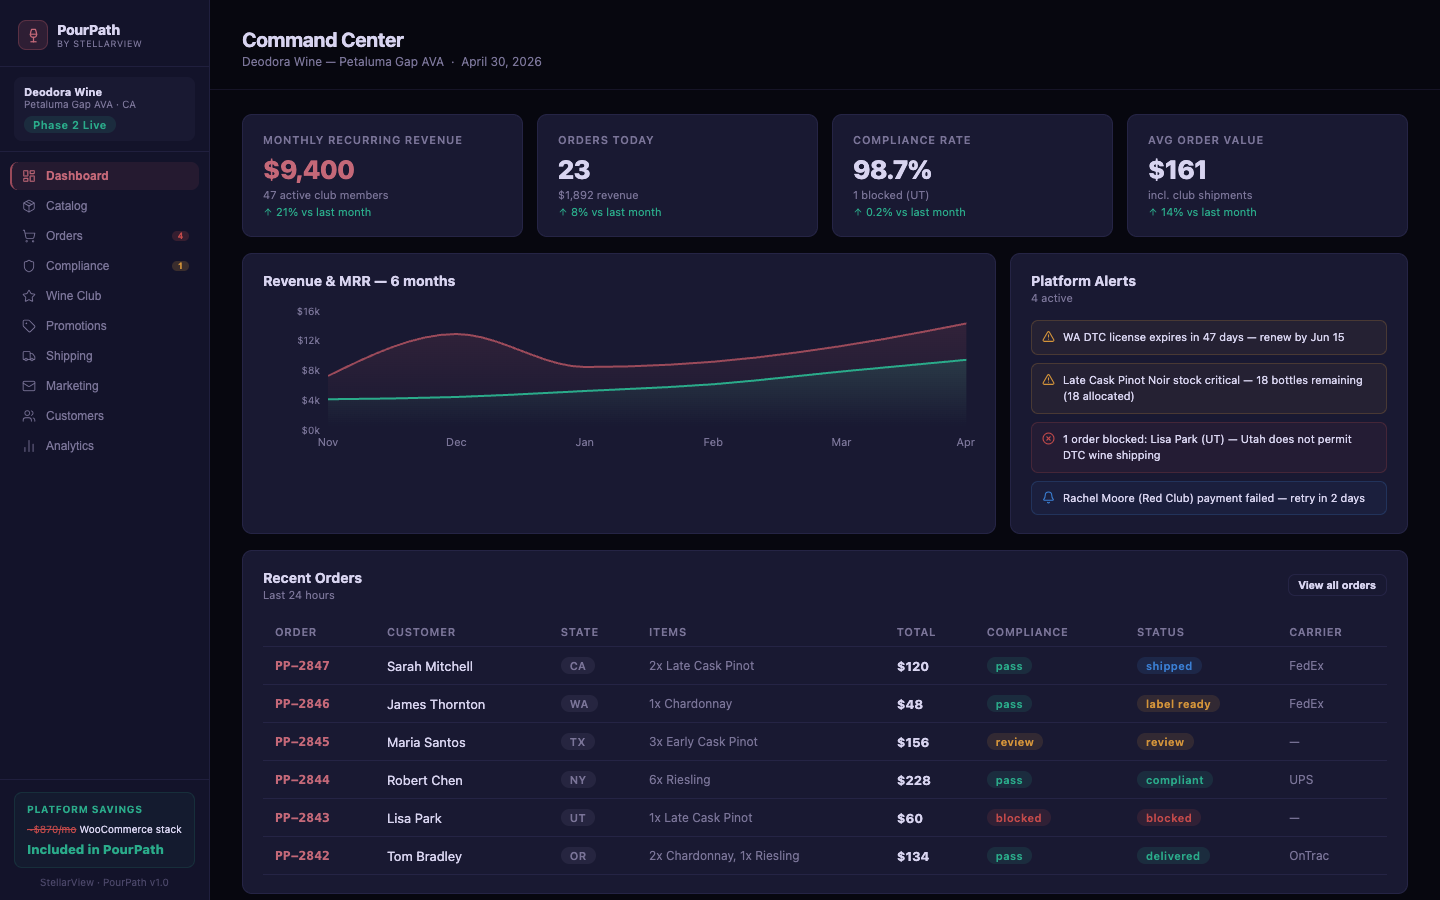Click the View all orders button

click(1336, 585)
